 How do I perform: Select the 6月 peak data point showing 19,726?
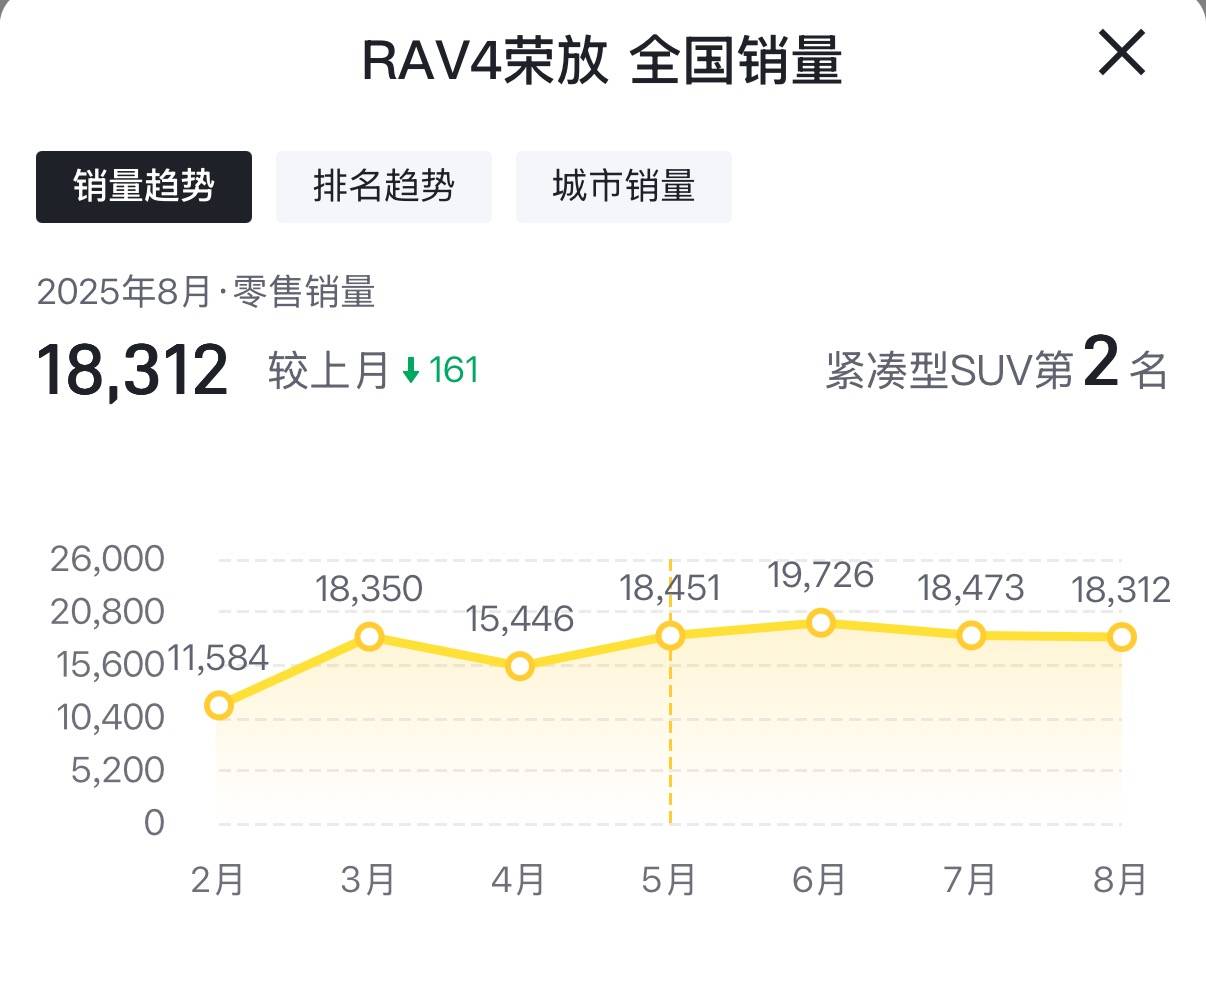pos(820,622)
